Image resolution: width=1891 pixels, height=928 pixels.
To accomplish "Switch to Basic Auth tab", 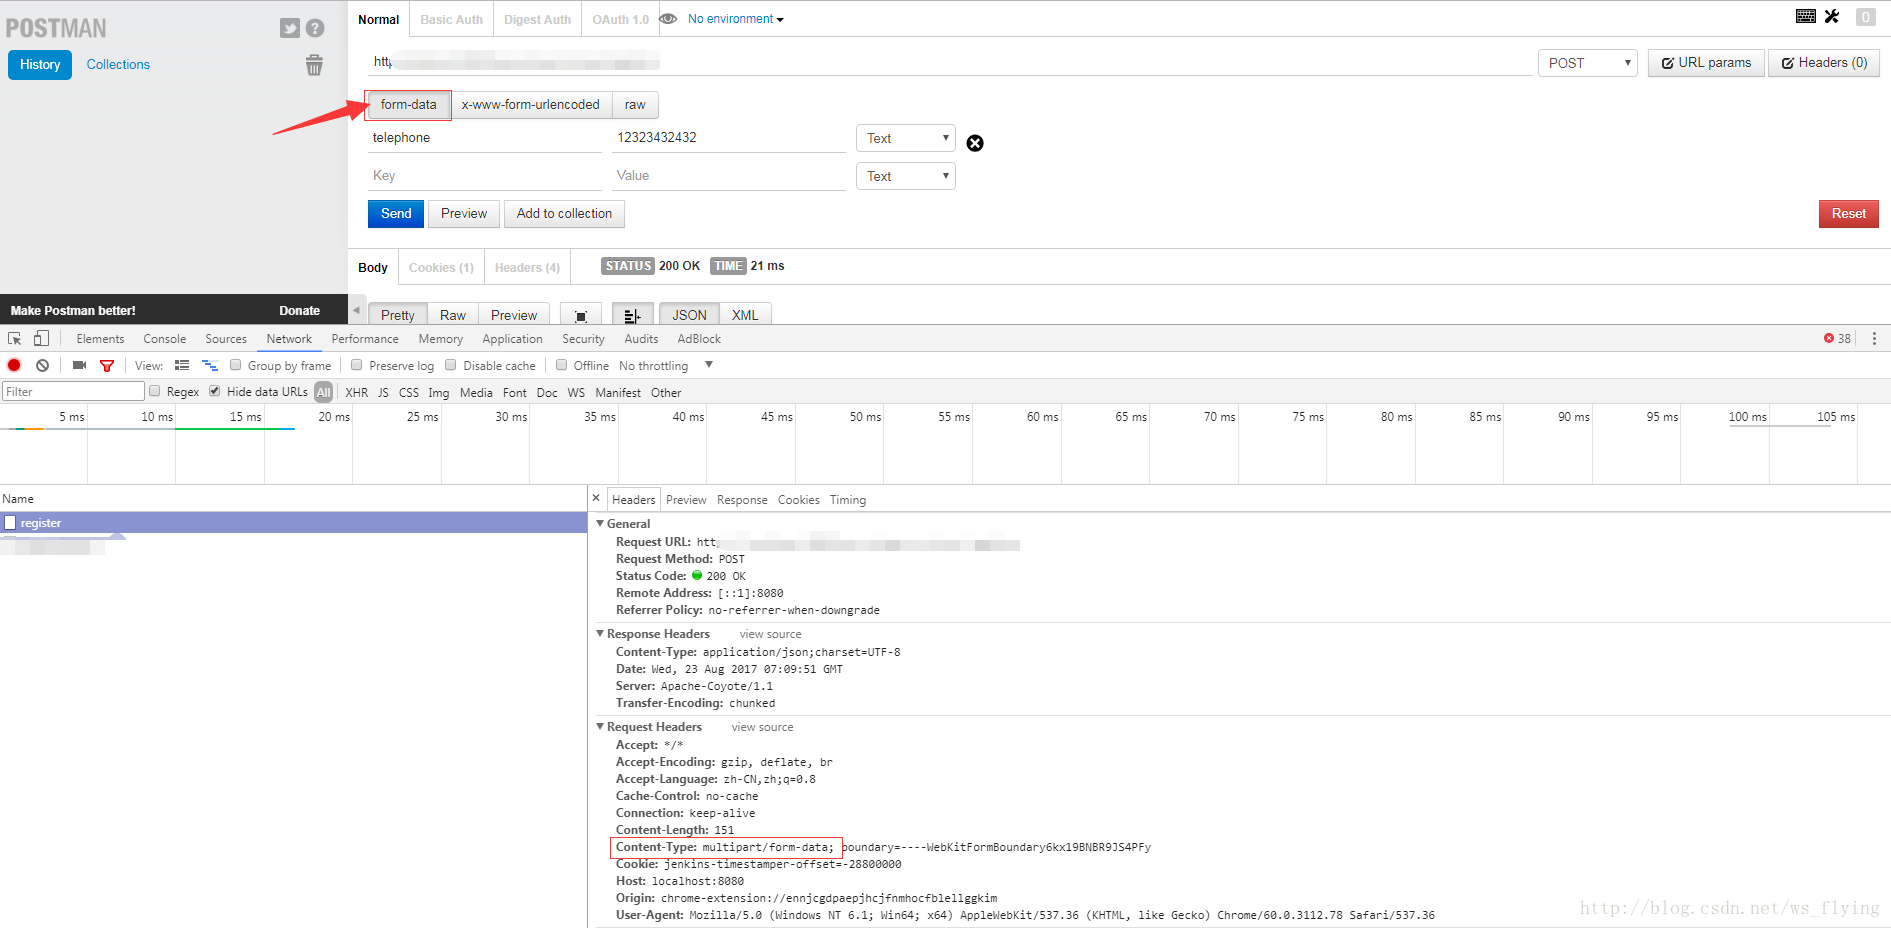I will 451,19.
